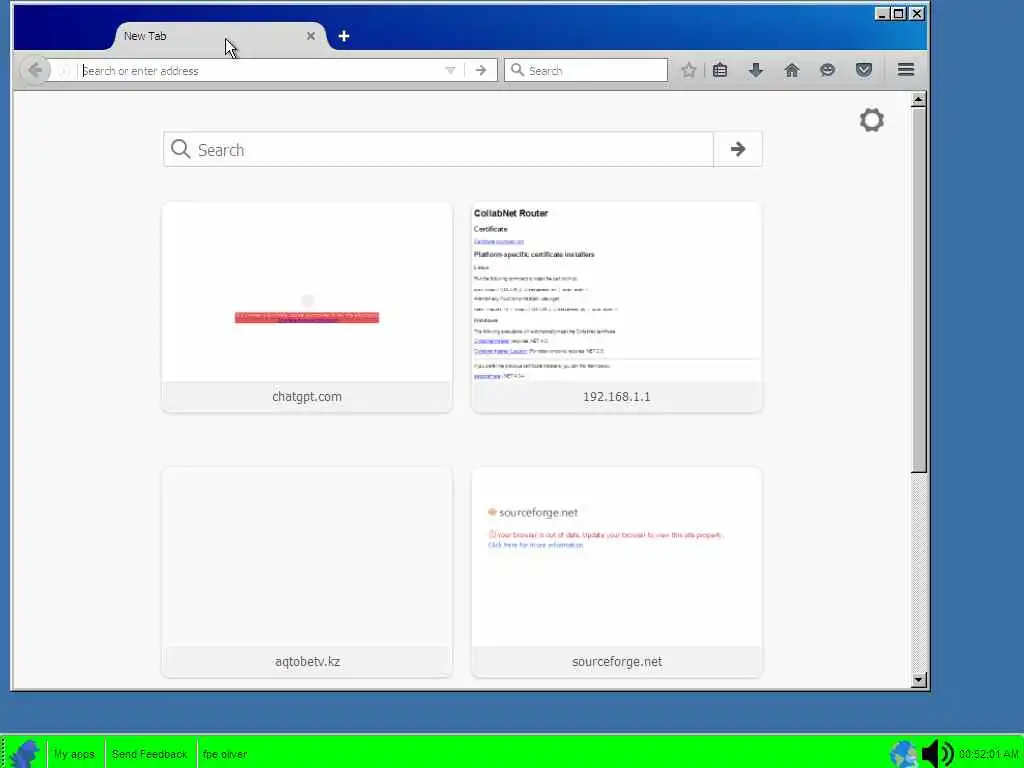Click the vertical scrollbar thumb
This screenshot has width=1024, height=768.
(x=918, y=289)
